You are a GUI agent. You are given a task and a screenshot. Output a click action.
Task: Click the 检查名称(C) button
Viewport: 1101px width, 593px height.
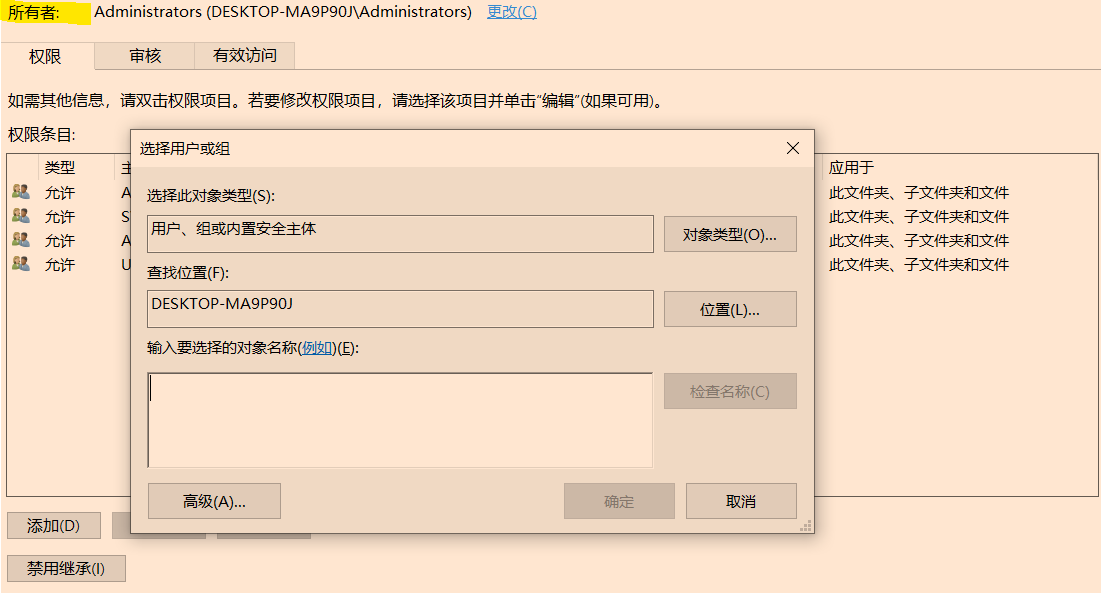point(730,391)
